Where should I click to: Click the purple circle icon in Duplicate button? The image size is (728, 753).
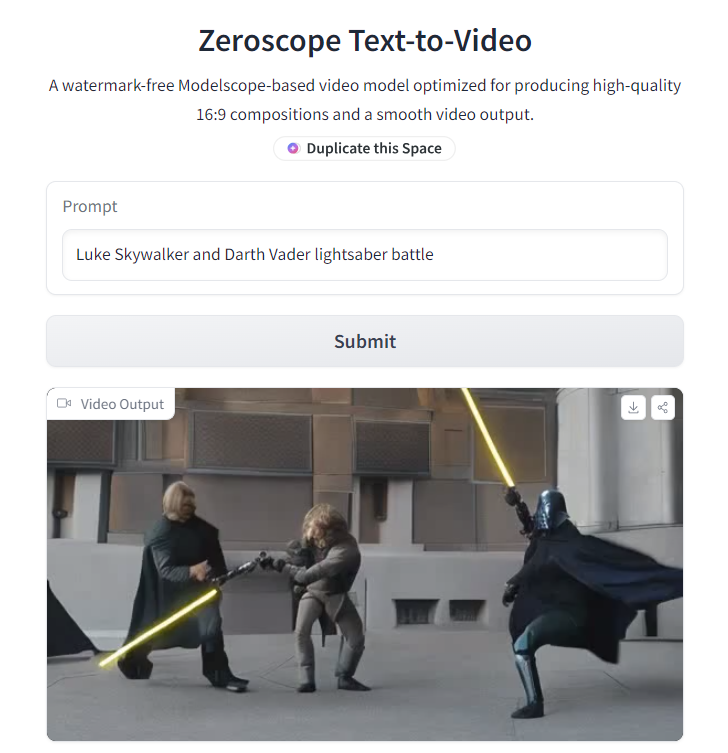coord(293,148)
